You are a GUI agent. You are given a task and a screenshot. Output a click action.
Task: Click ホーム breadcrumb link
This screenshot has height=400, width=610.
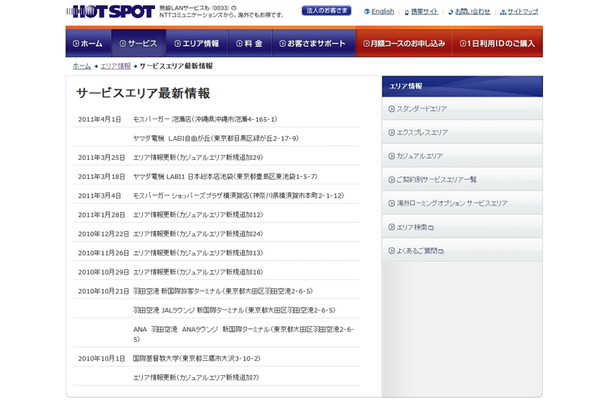coord(82,66)
